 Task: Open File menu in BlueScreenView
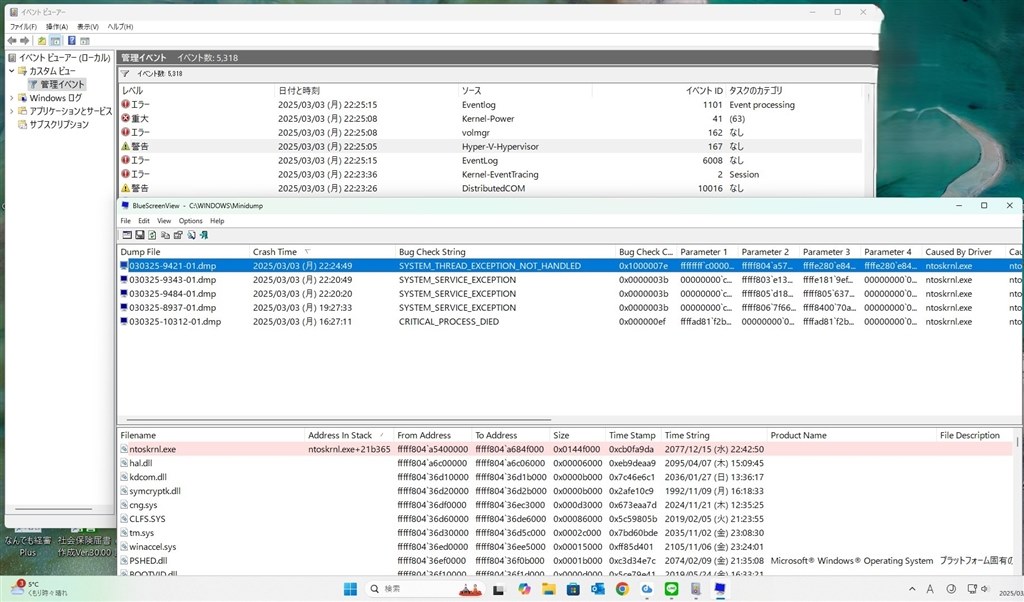tap(125, 221)
